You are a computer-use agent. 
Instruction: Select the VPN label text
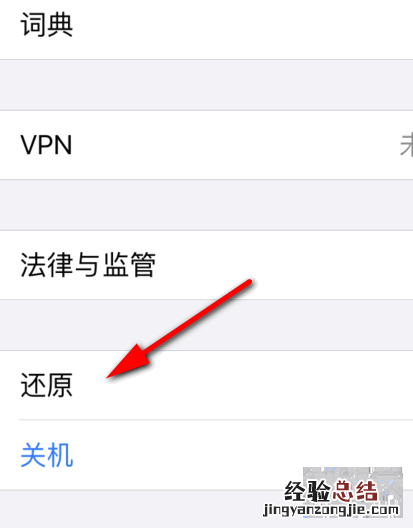pyautogui.click(x=46, y=145)
